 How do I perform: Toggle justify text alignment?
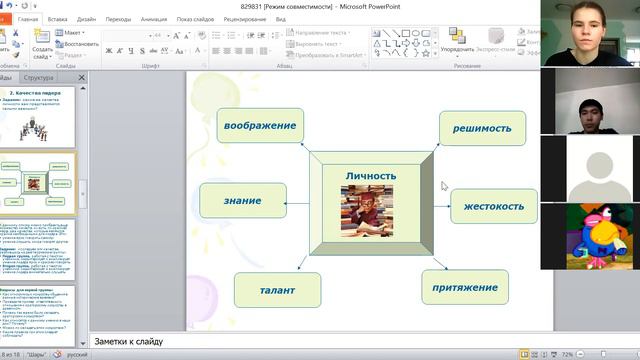pos(249,51)
